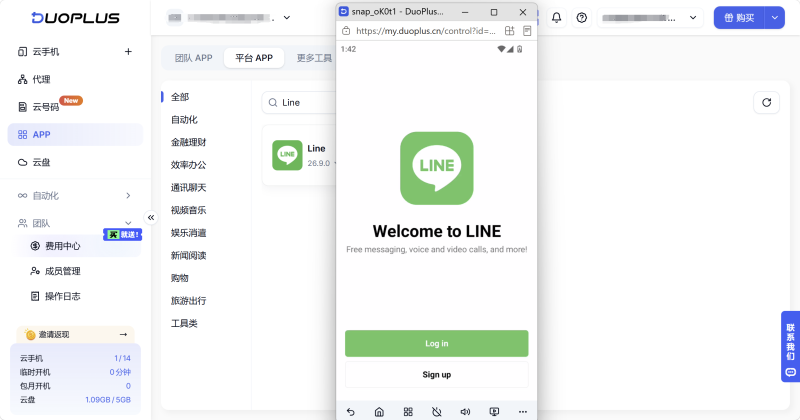
Task: Click the reader icon in address bar
Action: pos(527,31)
